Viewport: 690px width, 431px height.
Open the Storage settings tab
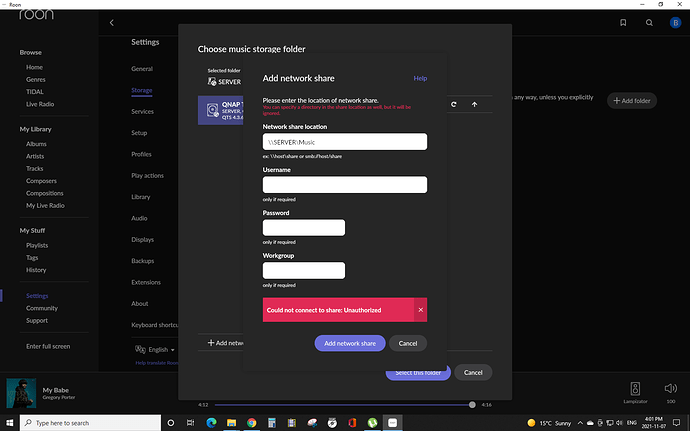pos(142,90)
